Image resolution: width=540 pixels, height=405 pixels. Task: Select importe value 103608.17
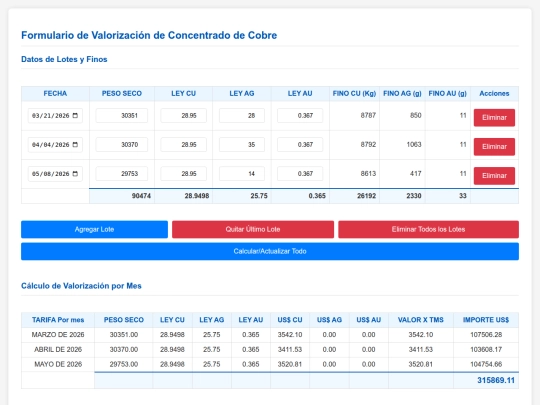[x=486, y=350]
